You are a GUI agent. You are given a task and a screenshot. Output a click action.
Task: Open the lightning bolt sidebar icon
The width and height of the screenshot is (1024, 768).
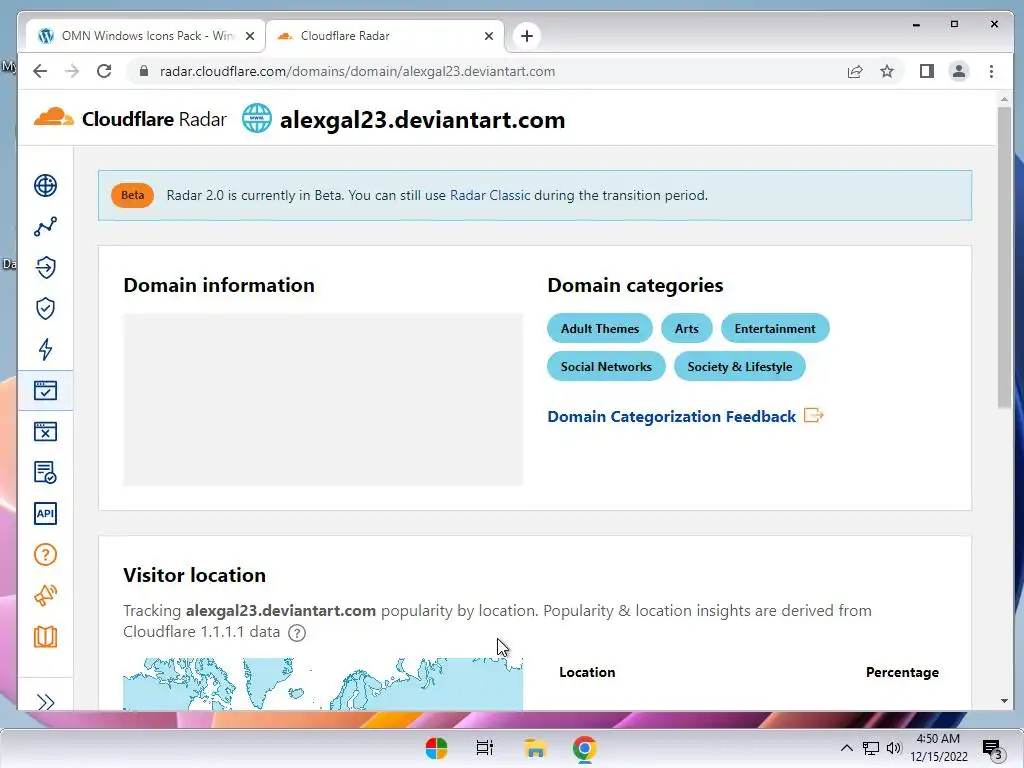(x=45, y=349)
